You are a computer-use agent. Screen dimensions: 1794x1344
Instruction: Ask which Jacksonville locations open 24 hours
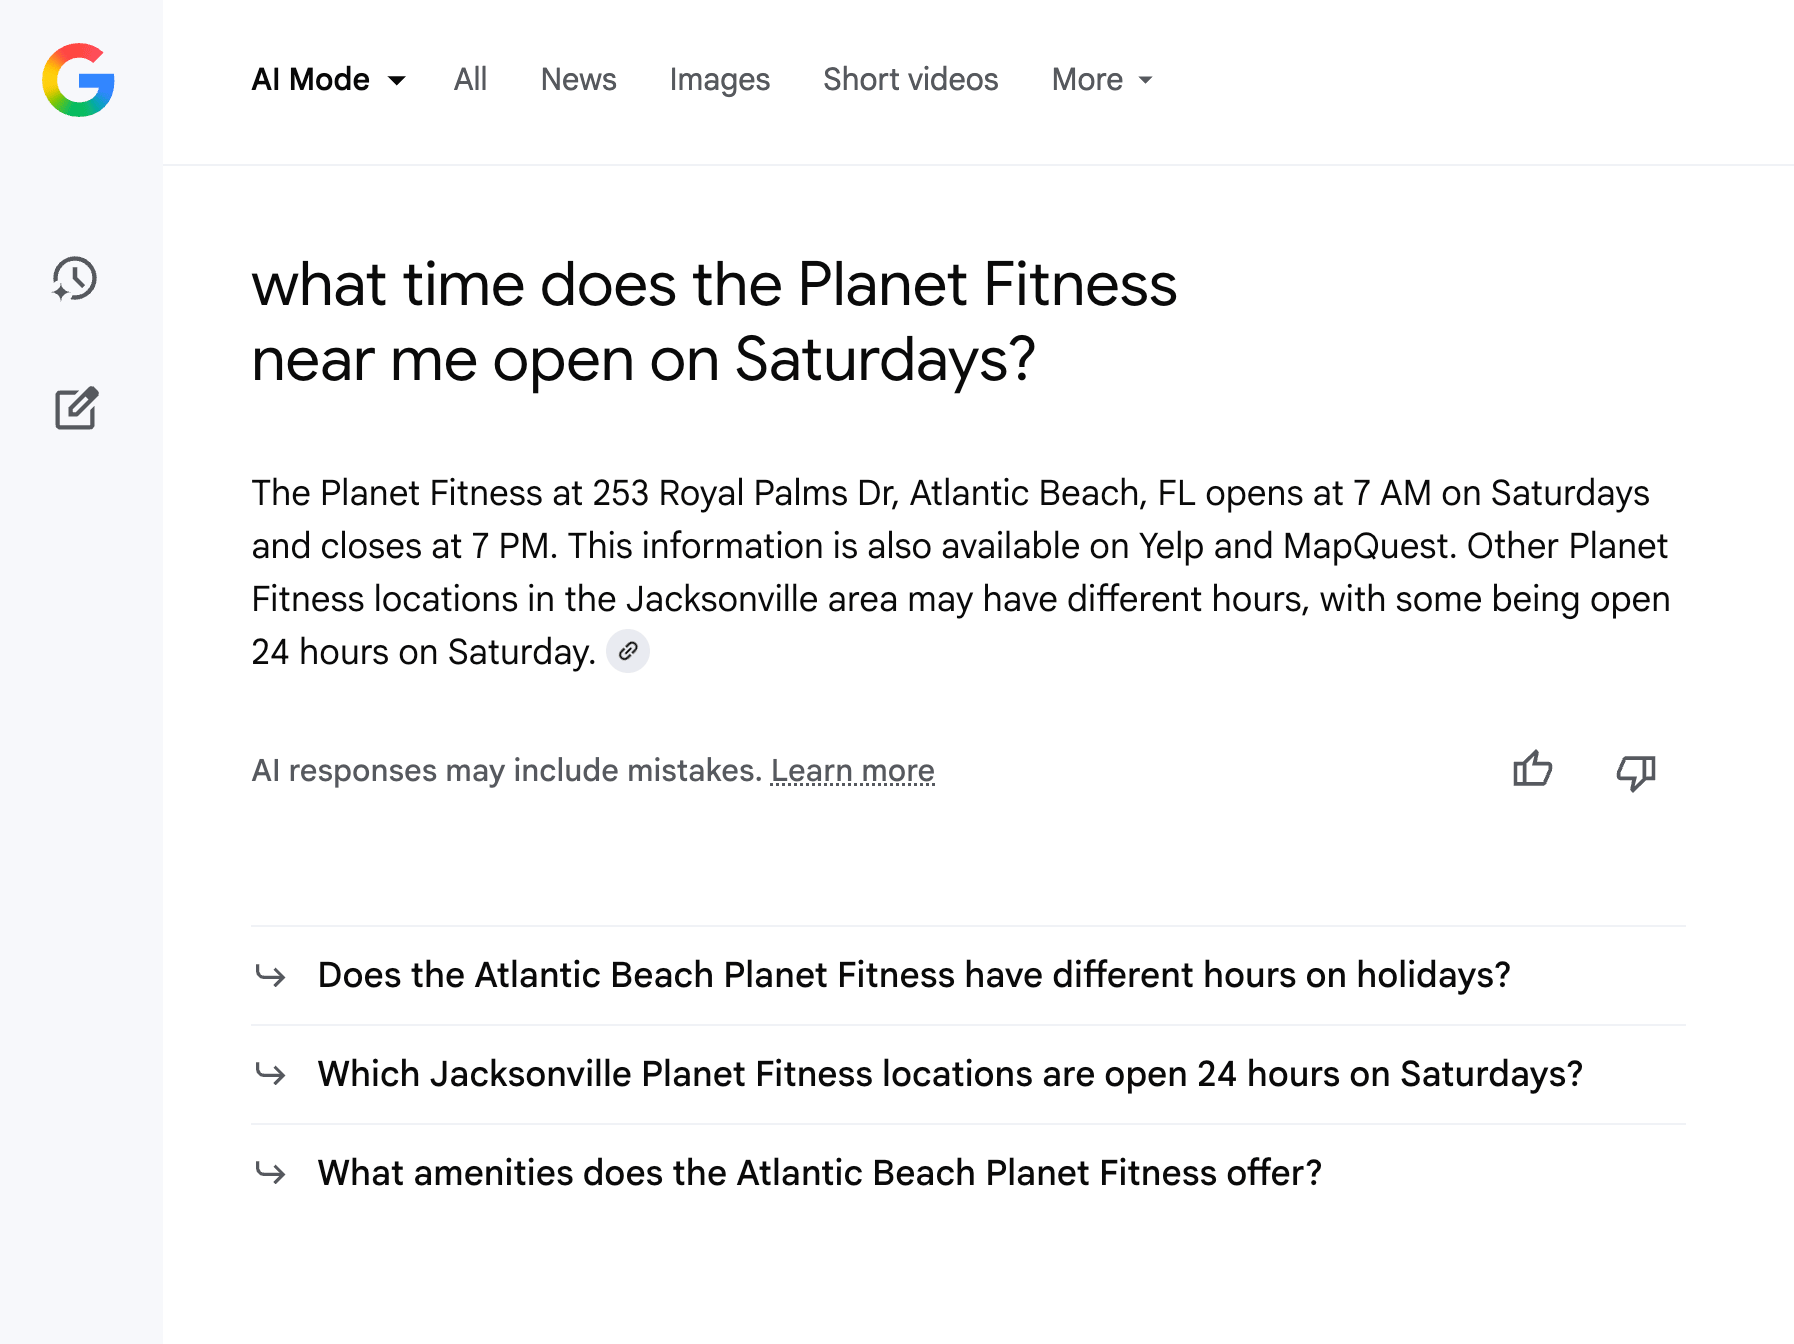[x=950, y=1074]
